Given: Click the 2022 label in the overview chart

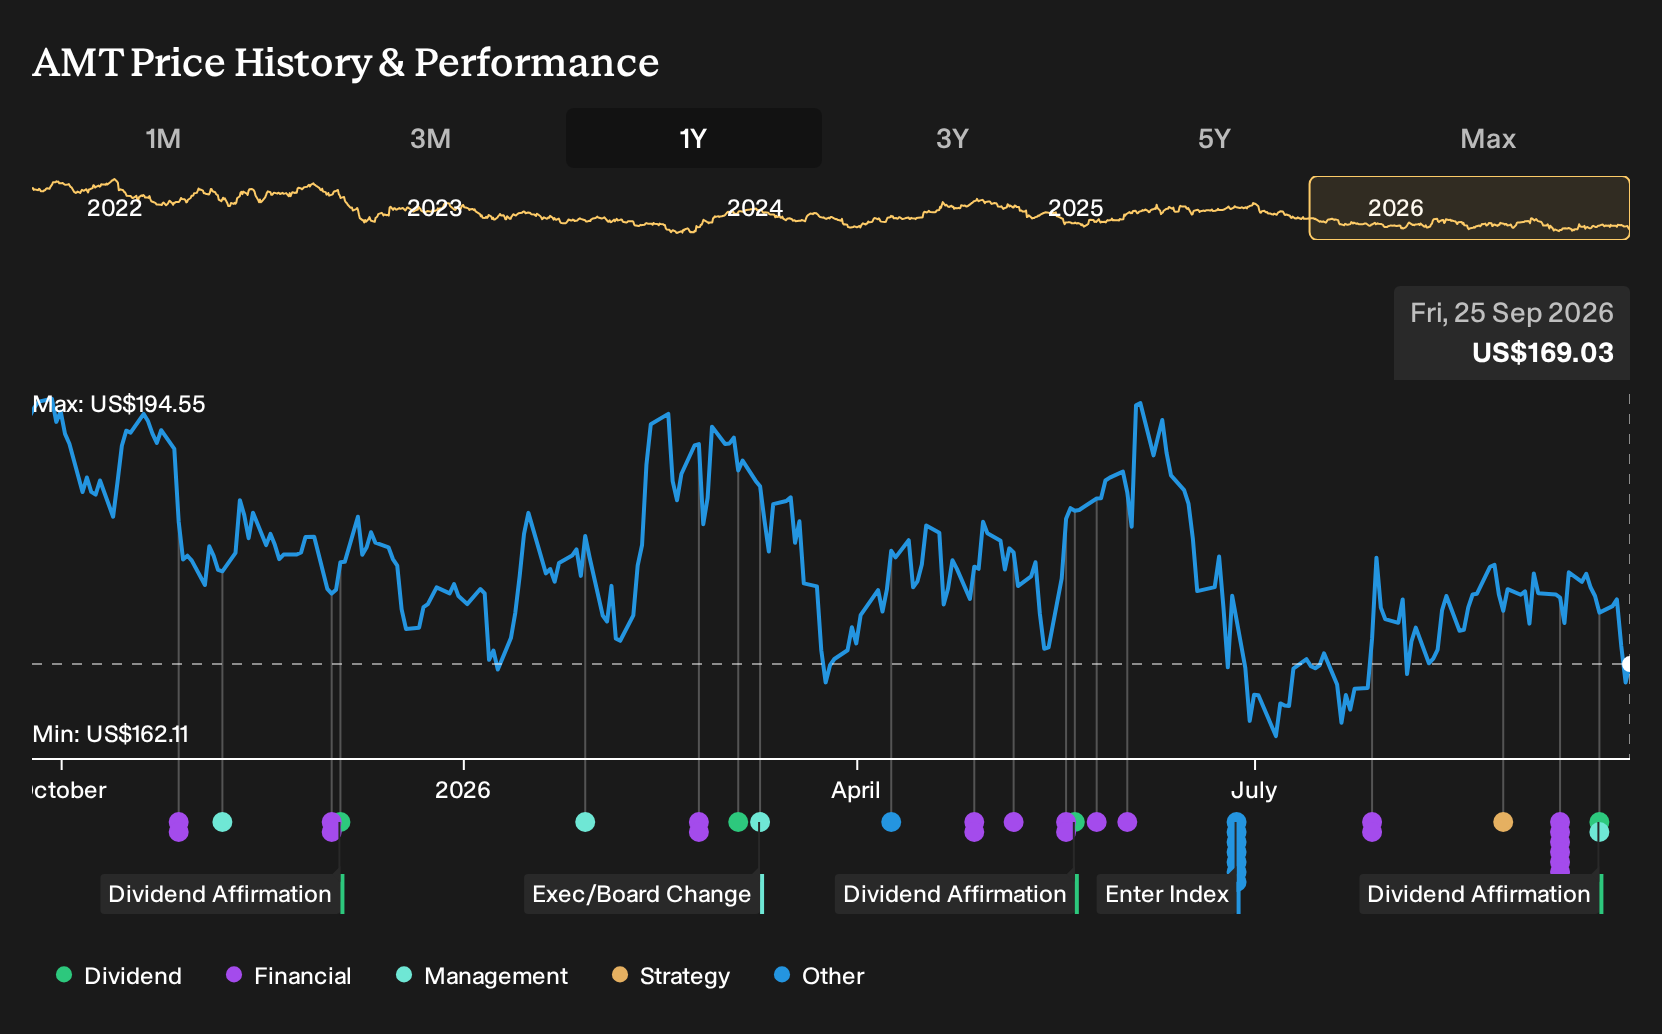Looking at the screenshot, I should pos(115,208).
